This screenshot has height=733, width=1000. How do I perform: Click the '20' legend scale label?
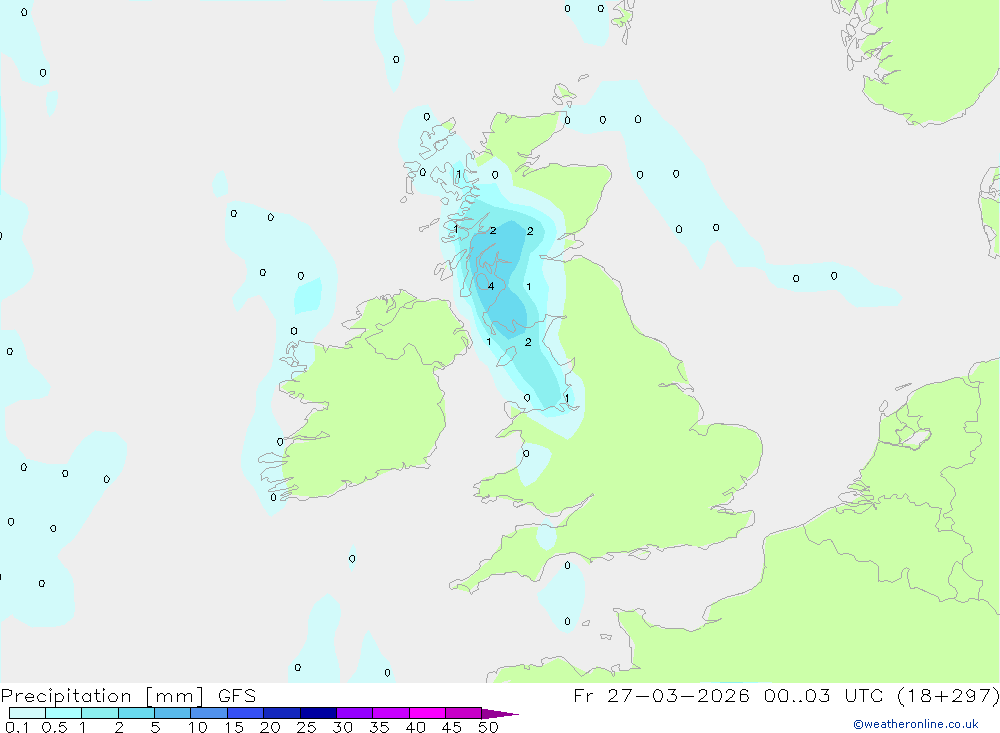pyautogui.click(x=270, y=727)
